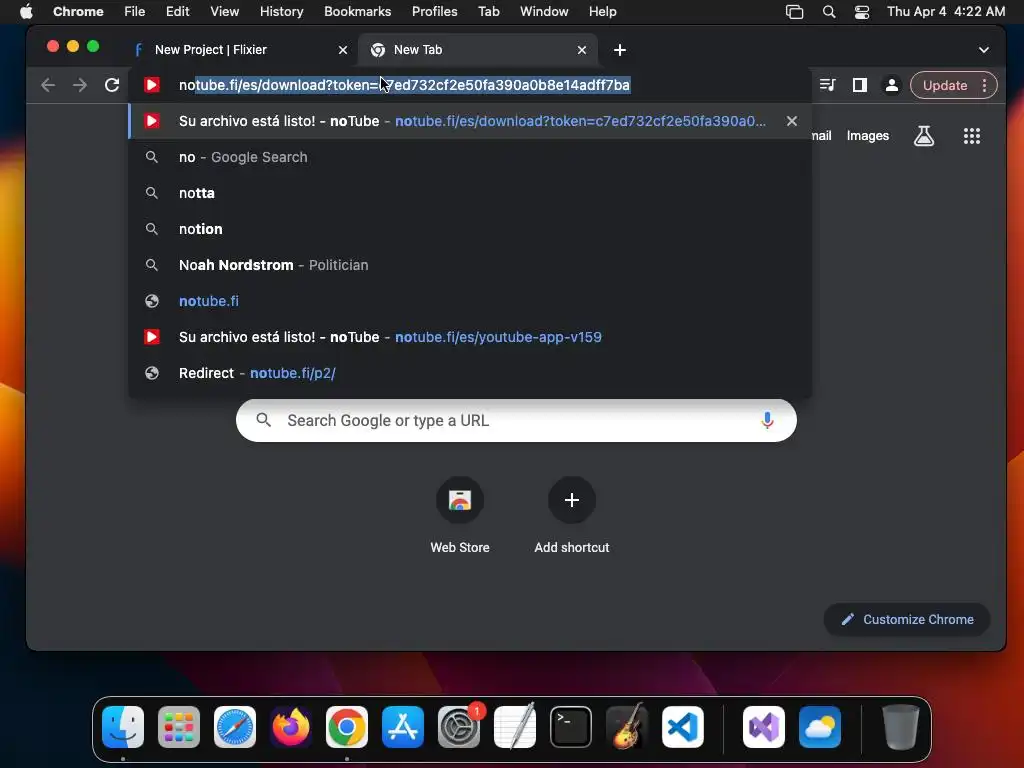Image resolution: width=1024 pixels, height=768 pixels.
Task: Launch Safari from the Dock
Action: pos(235,727)
